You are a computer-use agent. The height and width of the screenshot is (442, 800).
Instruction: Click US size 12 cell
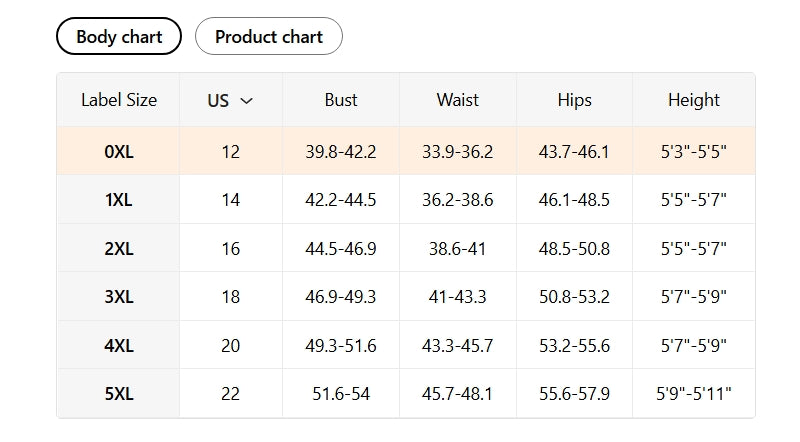231,152
